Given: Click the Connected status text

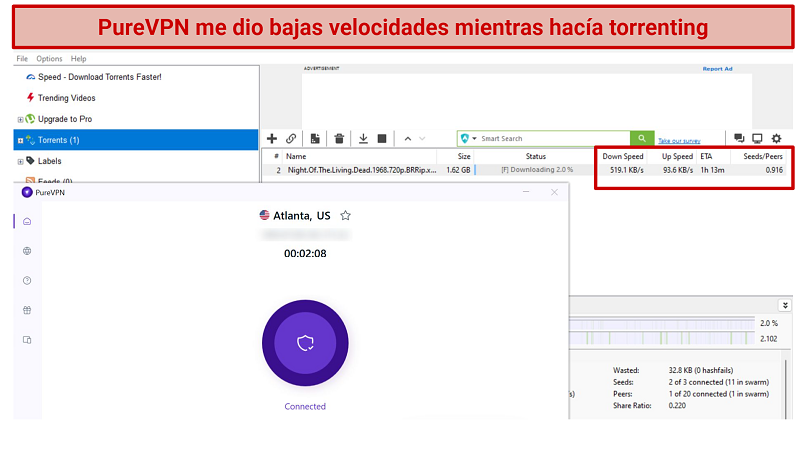Looking at the screenshot, I should point(305,406).
